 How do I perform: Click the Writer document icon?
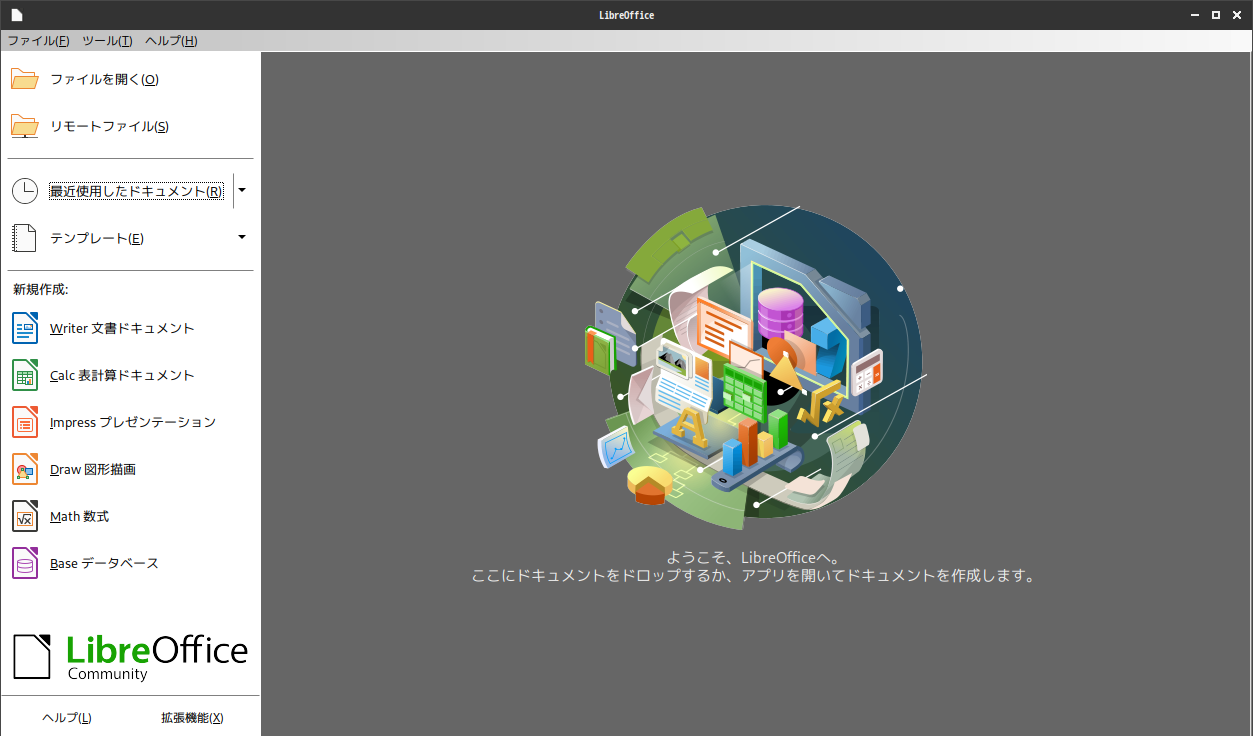click(25, 328)
